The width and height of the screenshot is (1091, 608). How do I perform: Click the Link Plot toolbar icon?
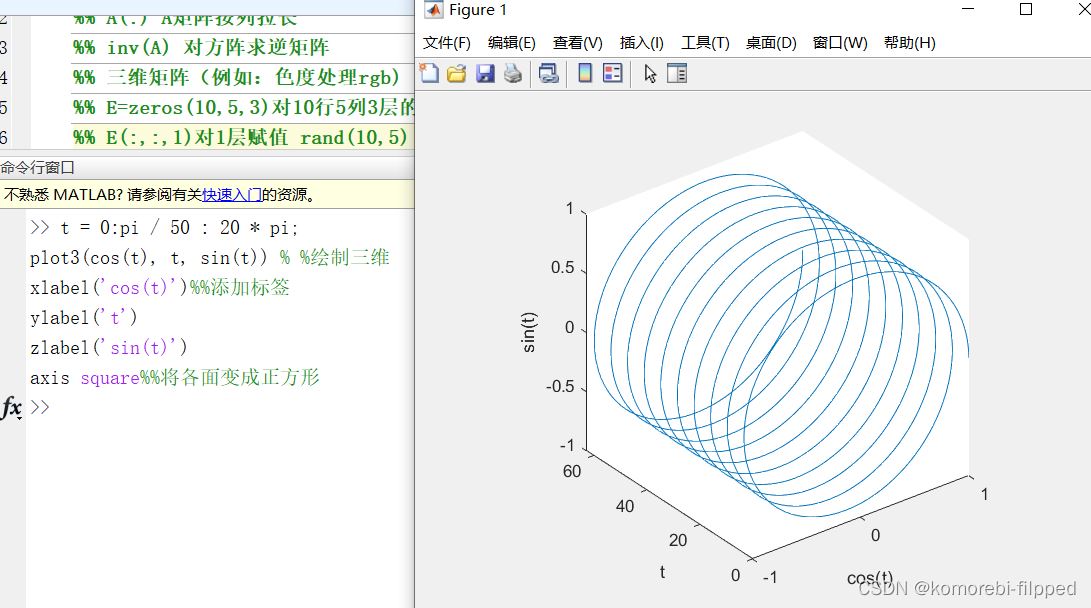548,73
